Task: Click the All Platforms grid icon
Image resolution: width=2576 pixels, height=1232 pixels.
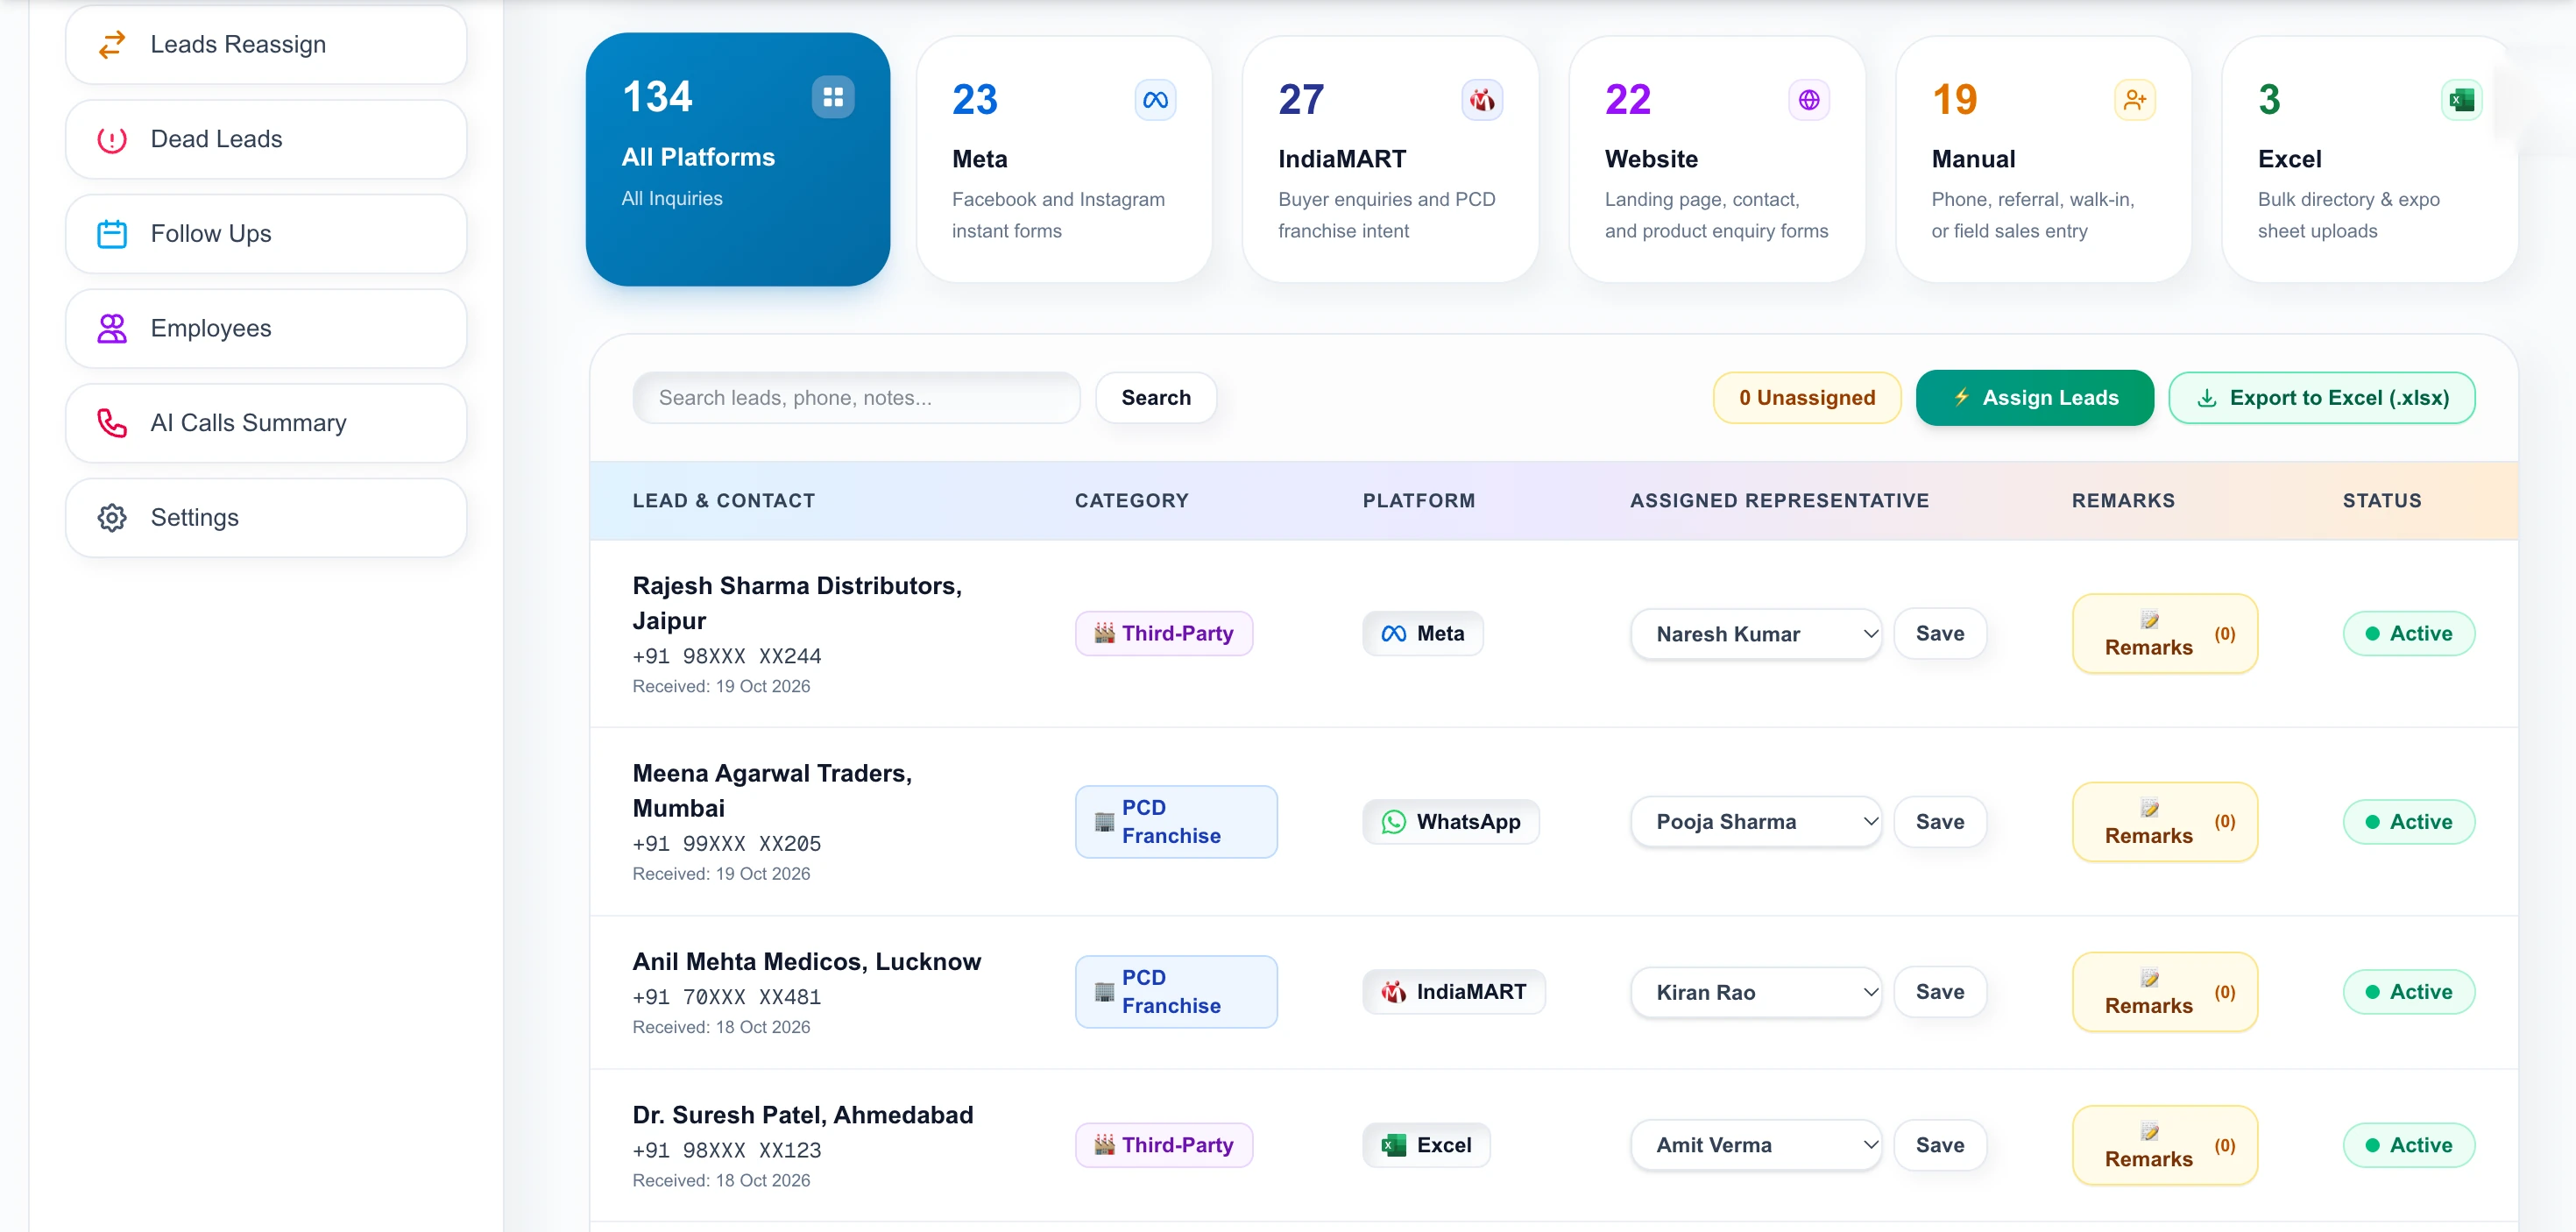Action: click(x=833, y=97)
